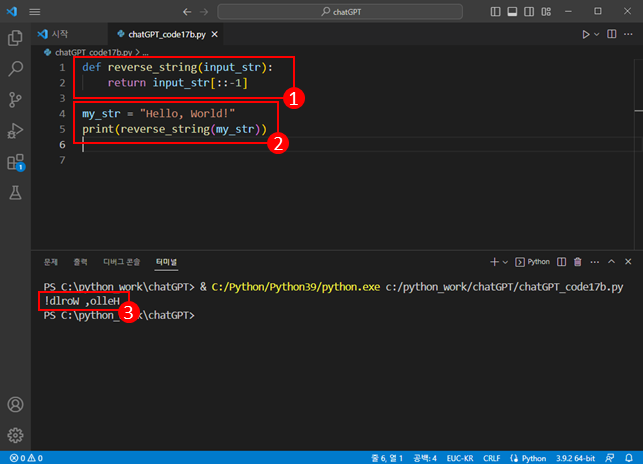Viewport: 643px width, 464px height.
Task: Open the Explorer view in activity bar
Action: tap(15, 38)
